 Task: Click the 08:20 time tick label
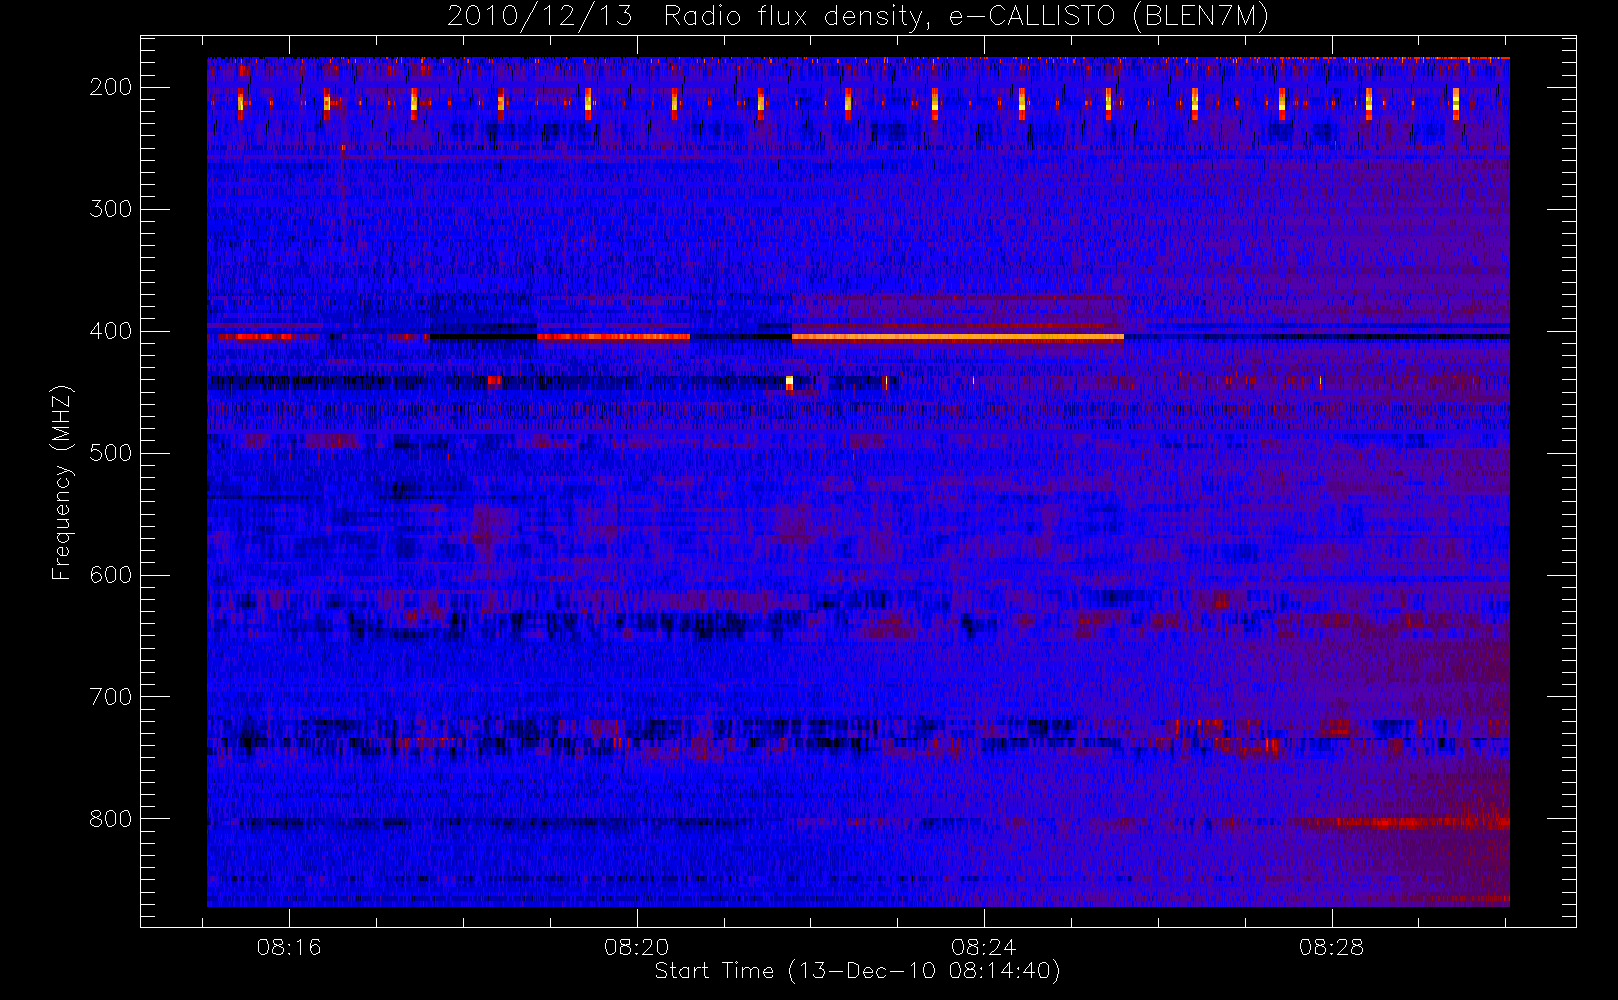pos(637,947)
